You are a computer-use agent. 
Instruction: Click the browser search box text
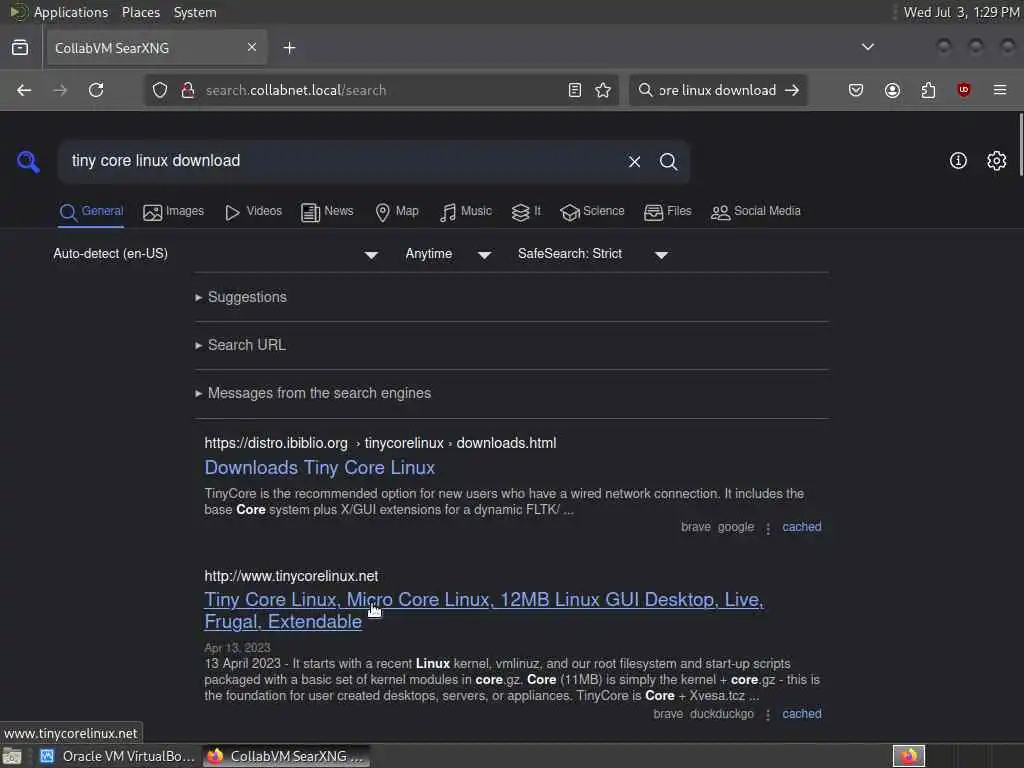tap(717, 90)
